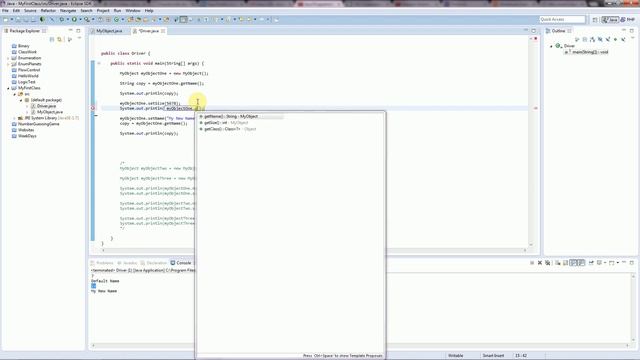
Task: Click the Skip All Breakpoints toolbar icon
Action: 52,20
